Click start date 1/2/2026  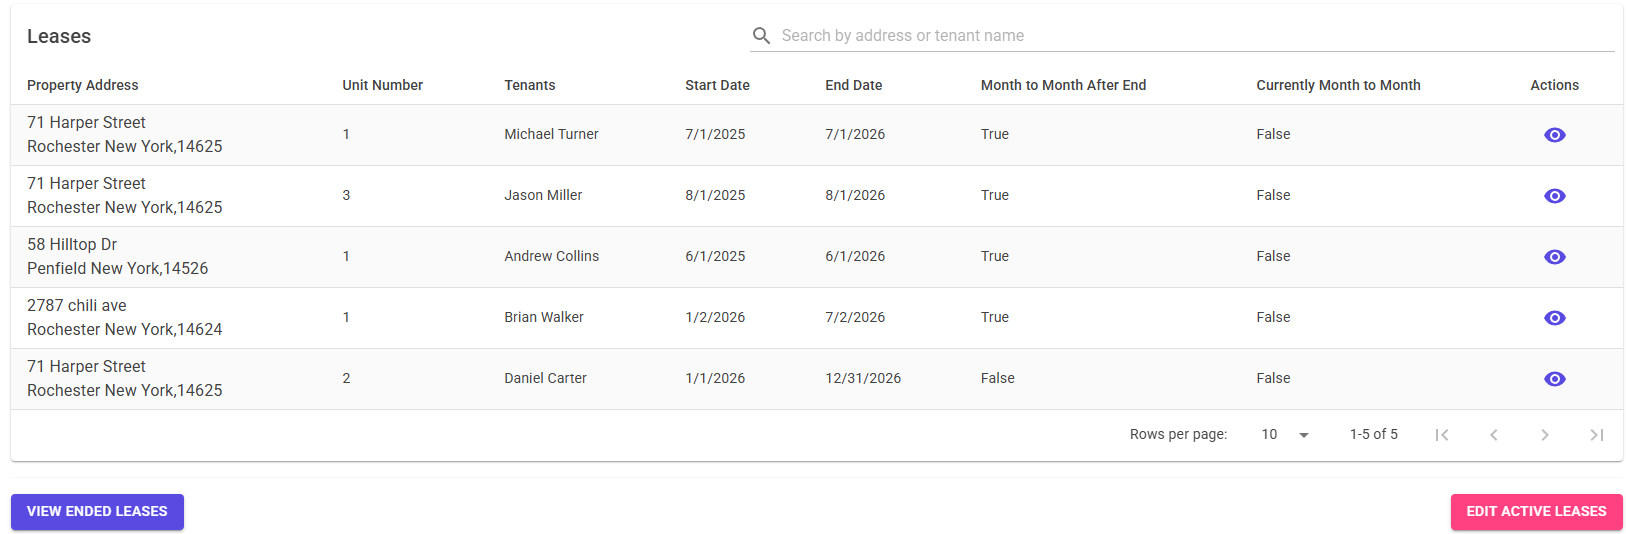pos(715,317)
